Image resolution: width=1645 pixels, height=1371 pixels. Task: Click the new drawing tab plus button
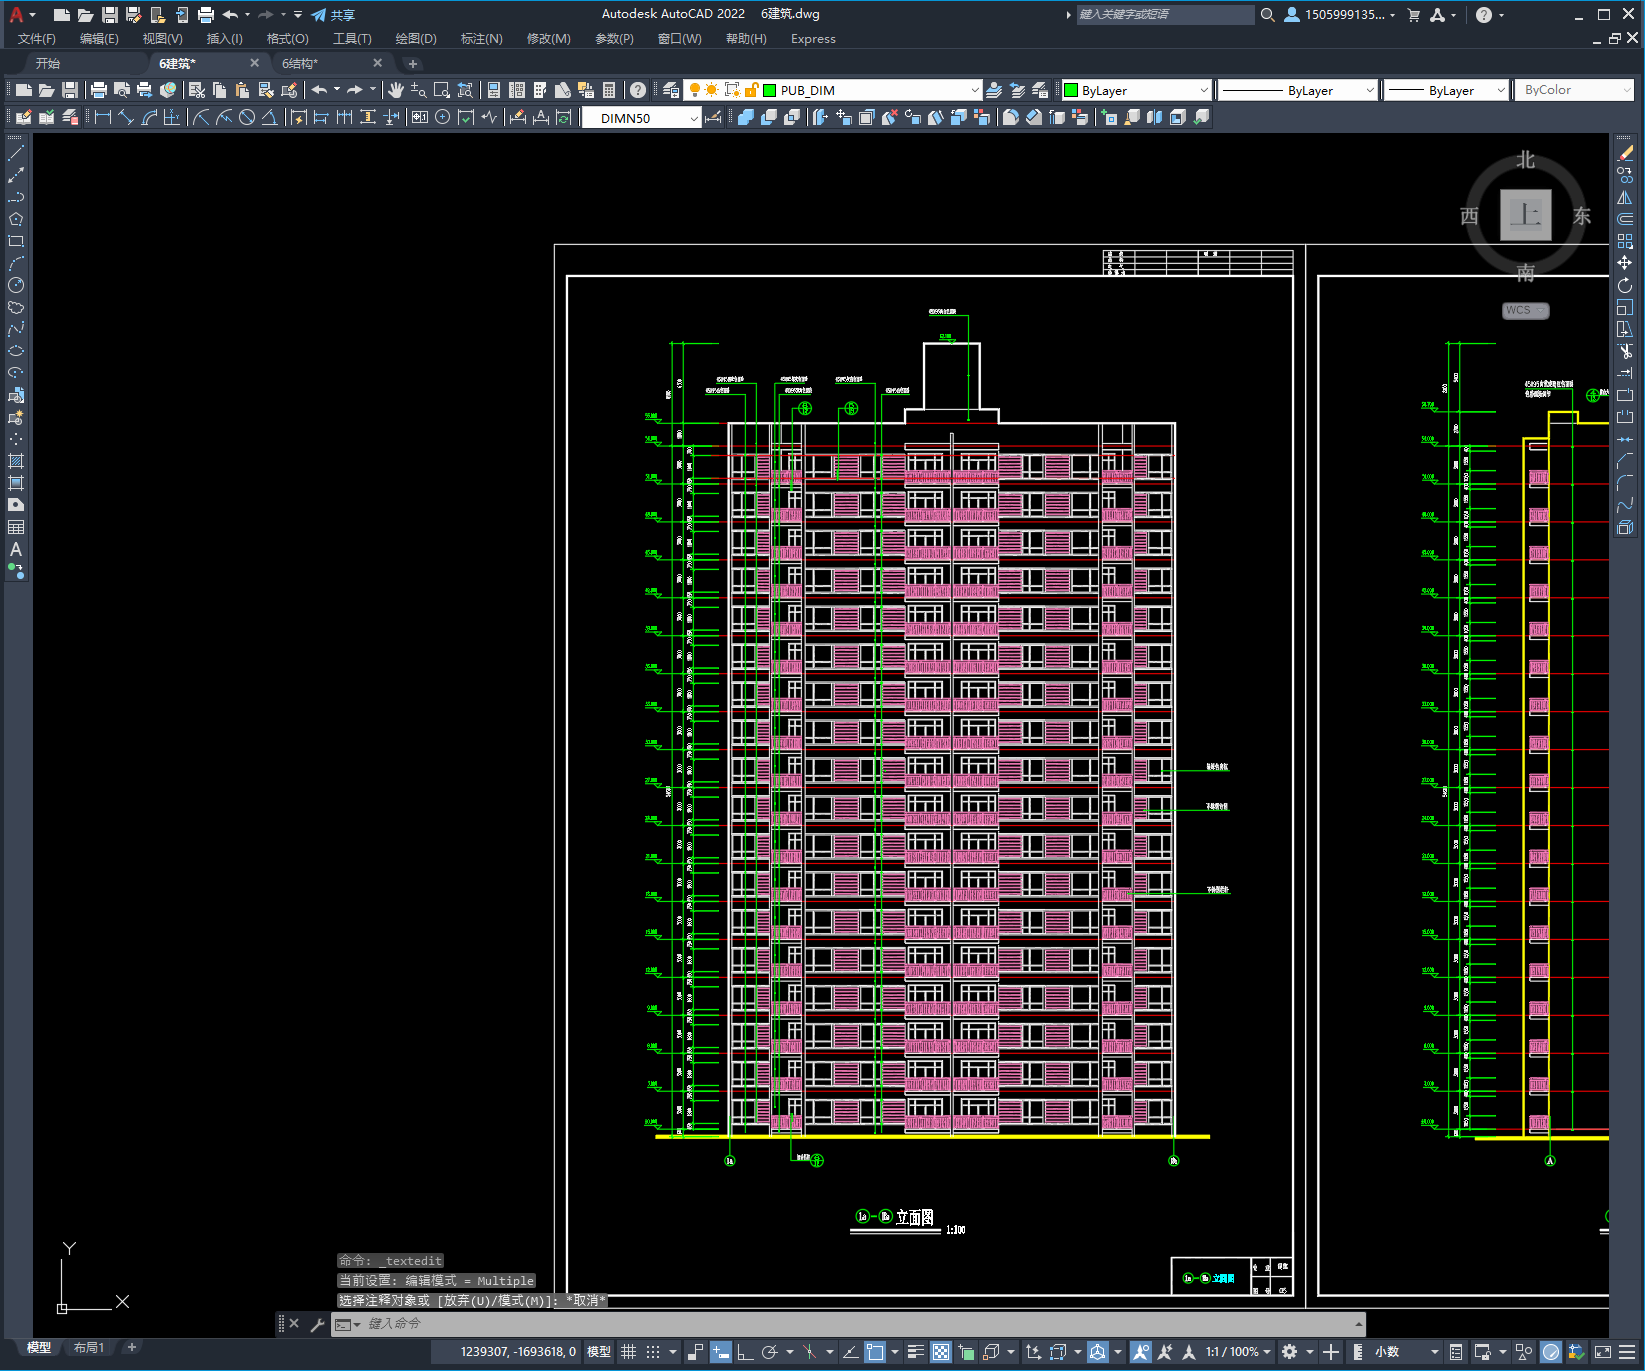(413, 64)
